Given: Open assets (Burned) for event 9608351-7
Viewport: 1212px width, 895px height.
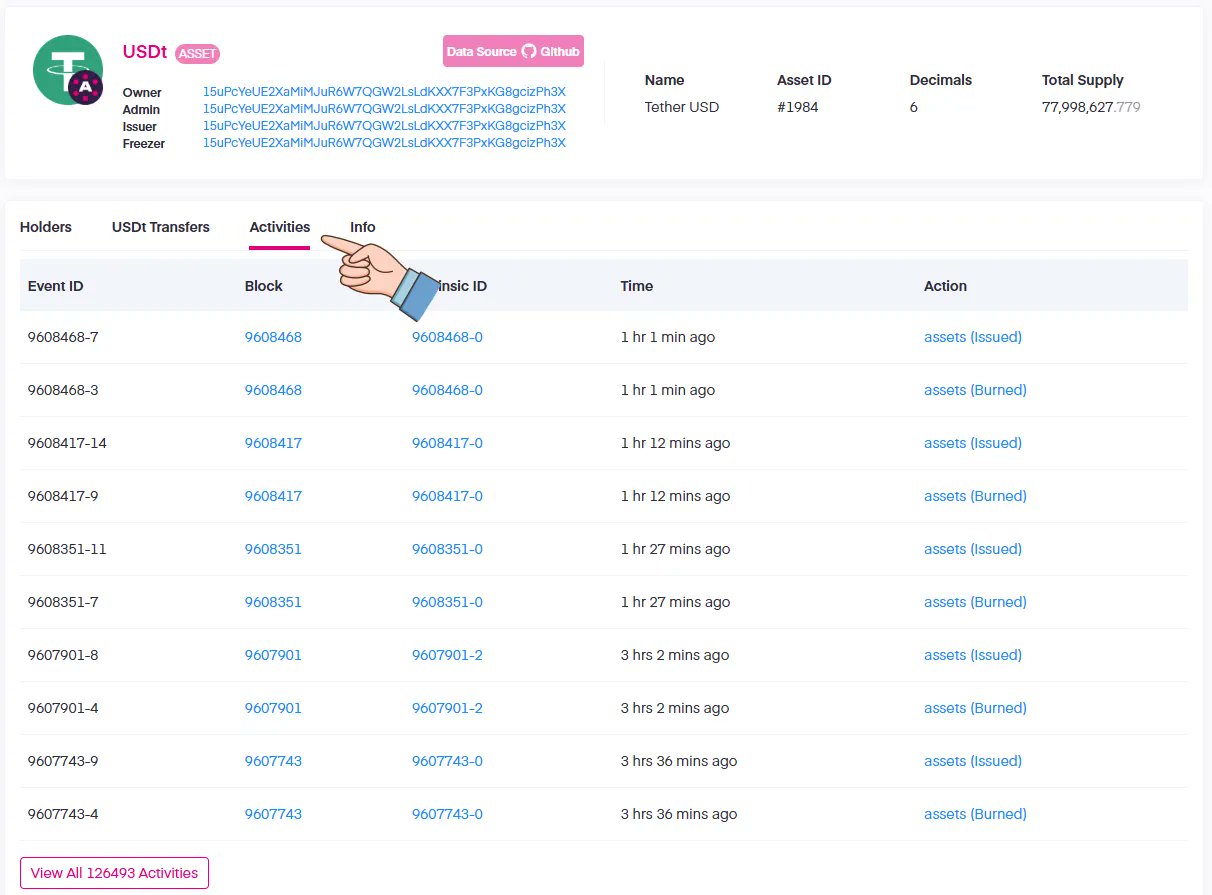Looking at the screenshot, I should coord(975,602).
